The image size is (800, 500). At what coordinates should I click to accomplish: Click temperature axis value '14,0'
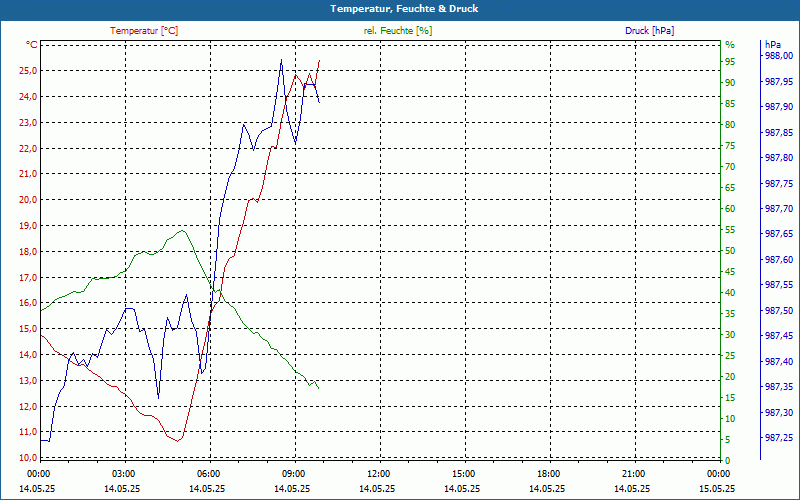(28, 355)
